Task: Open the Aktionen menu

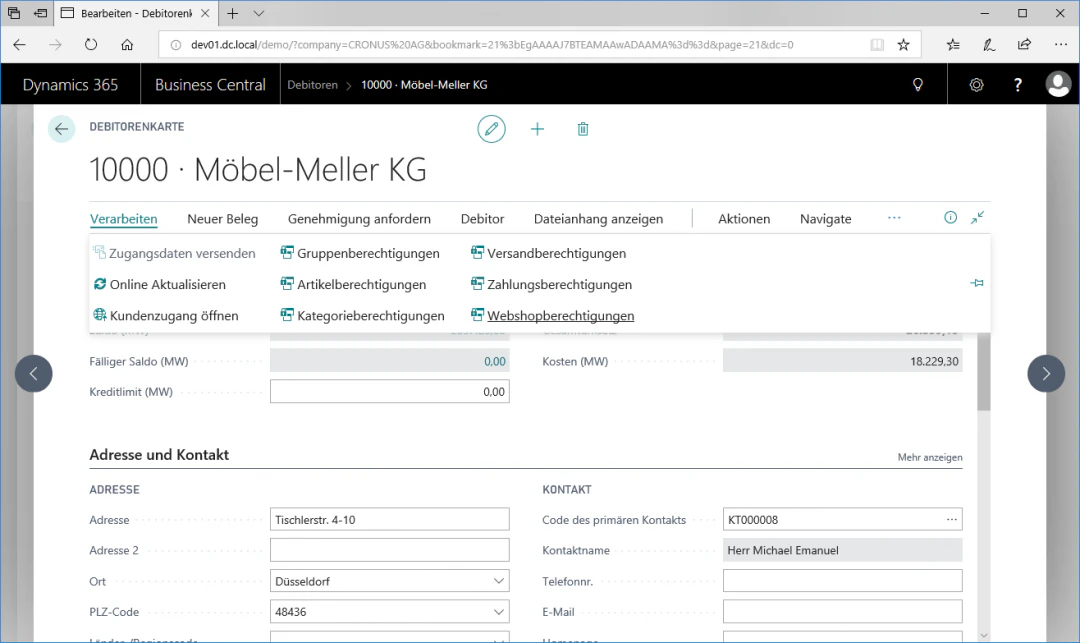Action: click(x=744, y=219)
